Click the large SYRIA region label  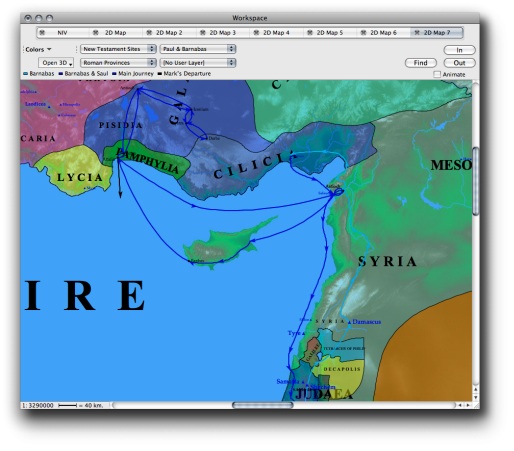pos(387,261)
